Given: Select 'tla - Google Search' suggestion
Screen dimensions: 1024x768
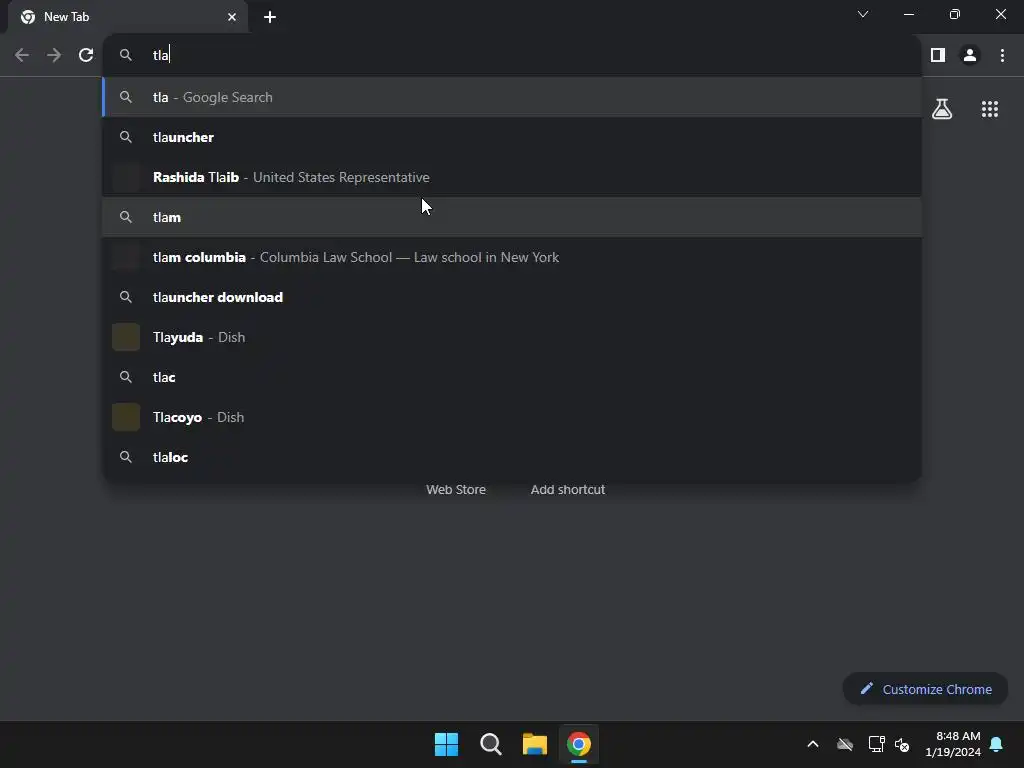Looking at the screenshot, I should coord(511,97).
